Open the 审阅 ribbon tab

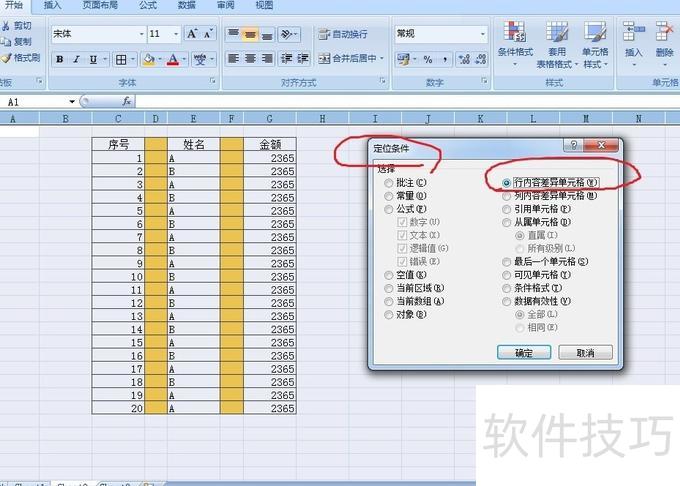226,5
